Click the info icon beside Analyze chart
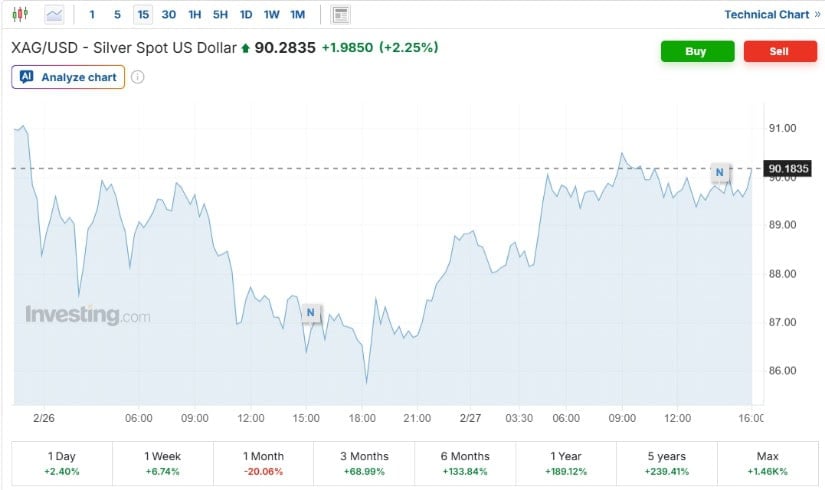The image size is (825, 490). point(138,77)
